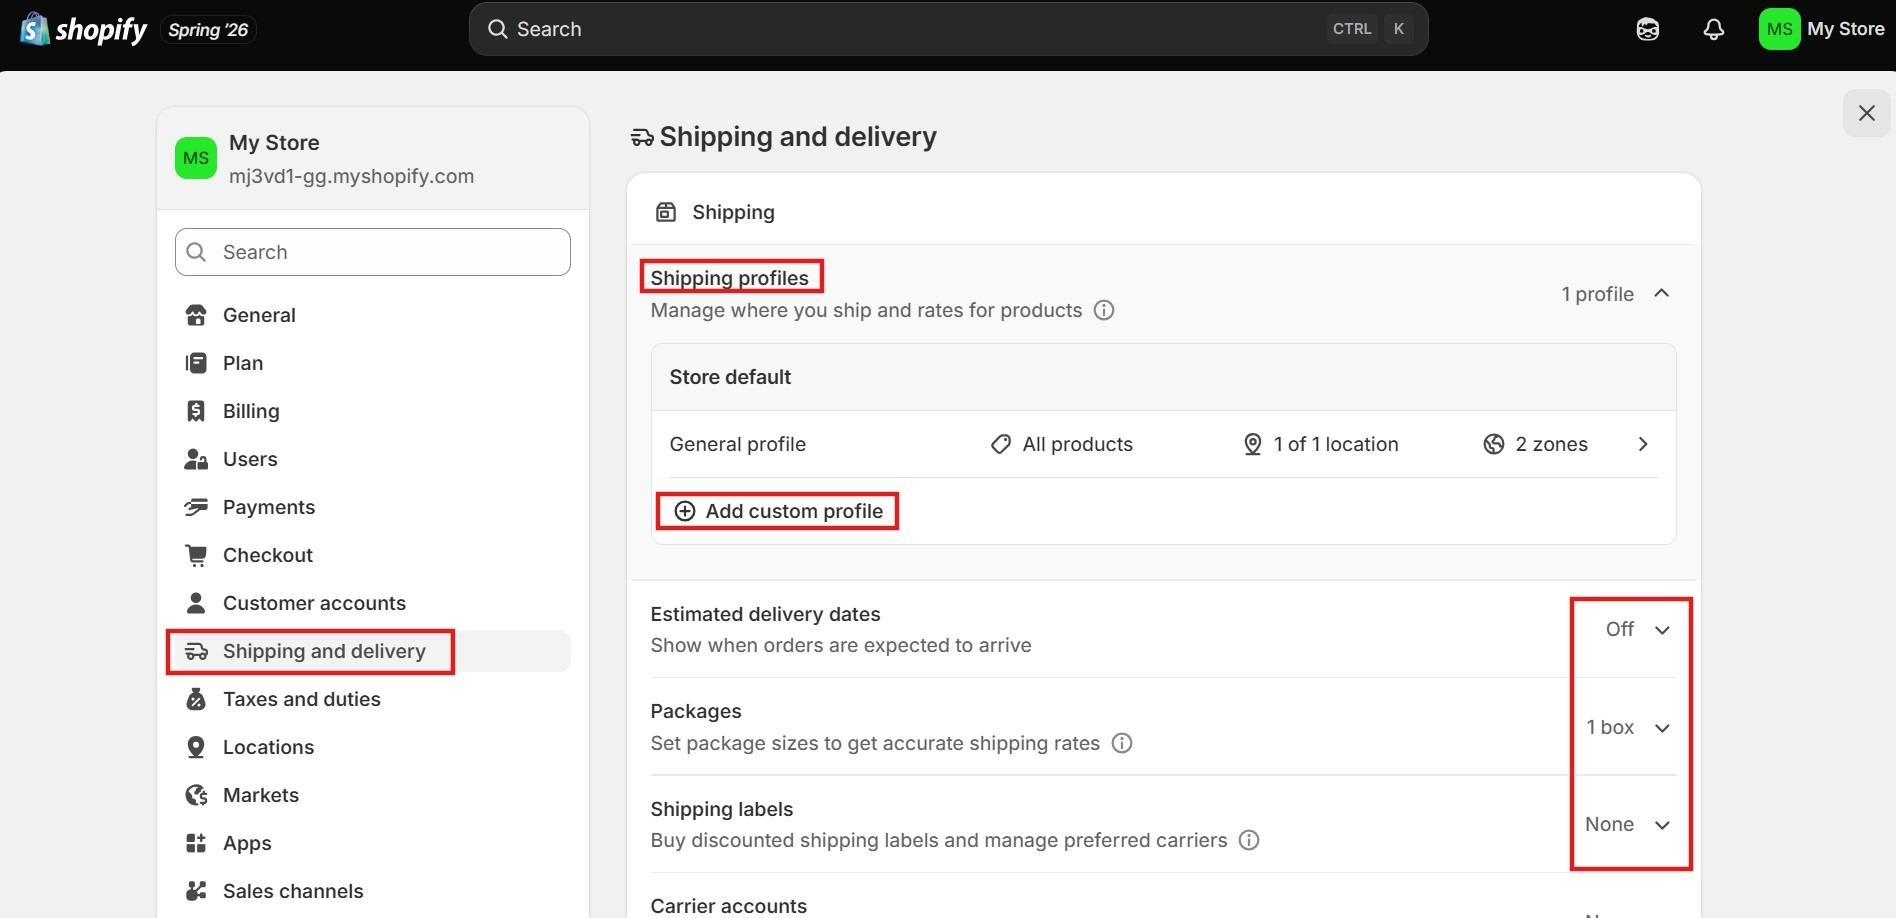This screenshot has height=918, width=1896.
Task: Click the Shopify logo
Action: tap(84, 29)
